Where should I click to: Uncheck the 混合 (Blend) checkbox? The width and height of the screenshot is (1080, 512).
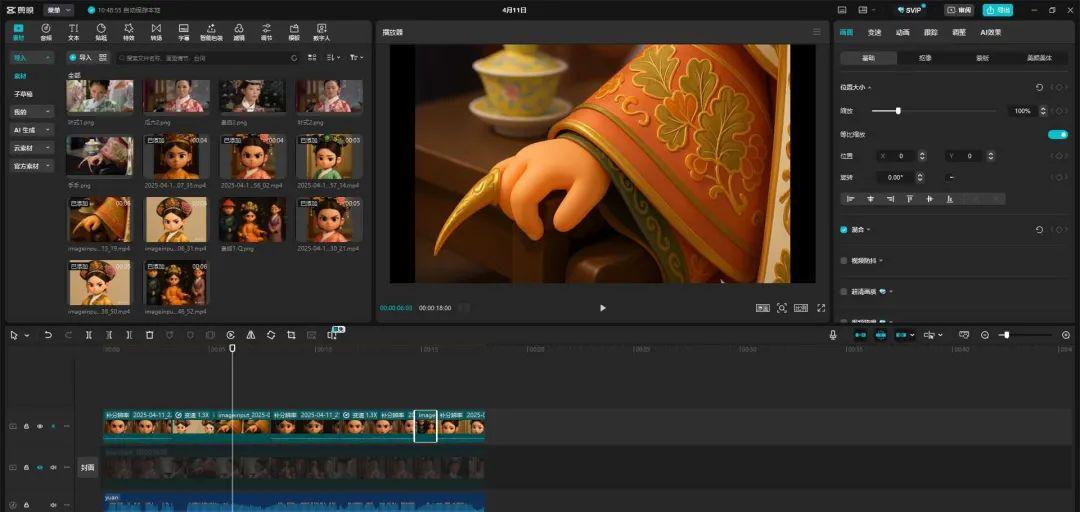844,230
